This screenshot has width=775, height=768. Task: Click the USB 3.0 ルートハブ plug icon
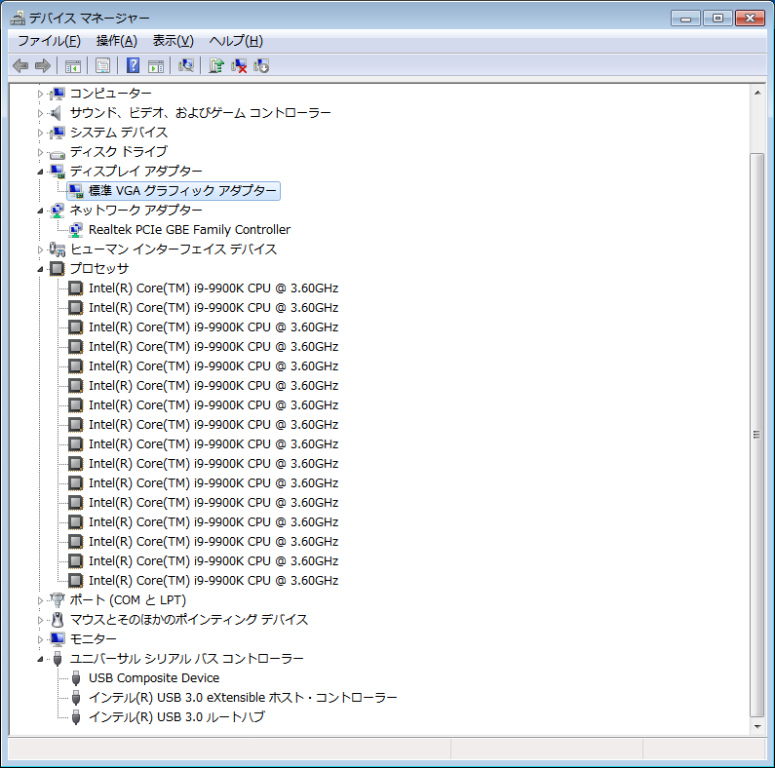pos(76,717)
